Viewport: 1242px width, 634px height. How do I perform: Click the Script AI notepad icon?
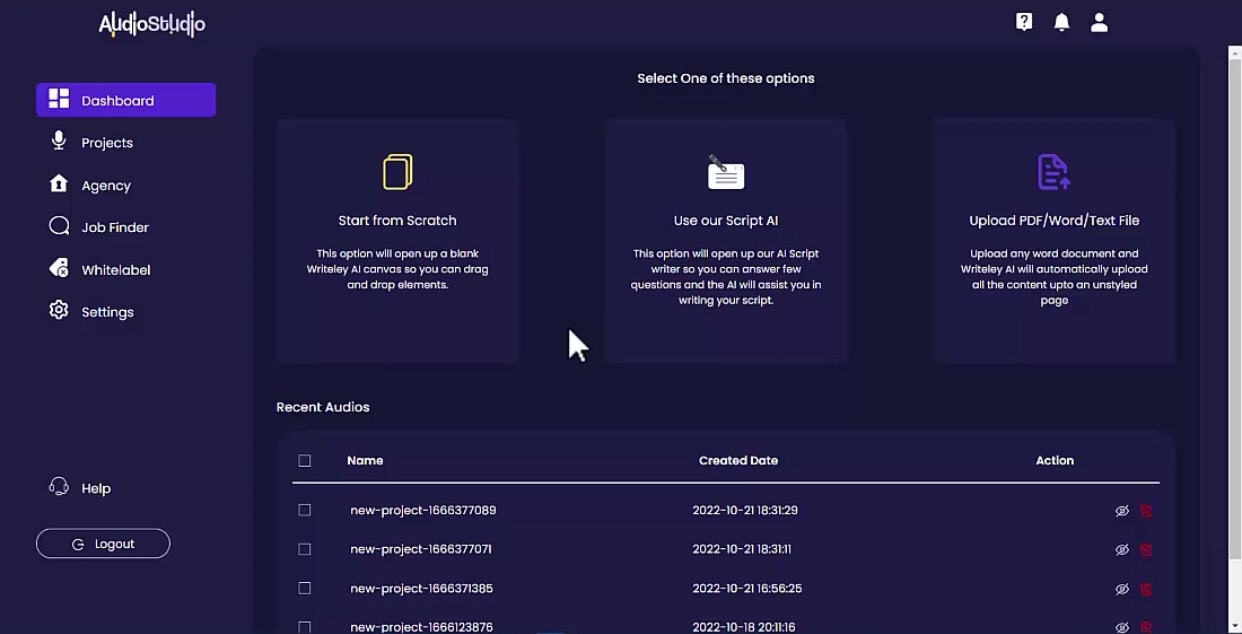[x=726, y=173]
